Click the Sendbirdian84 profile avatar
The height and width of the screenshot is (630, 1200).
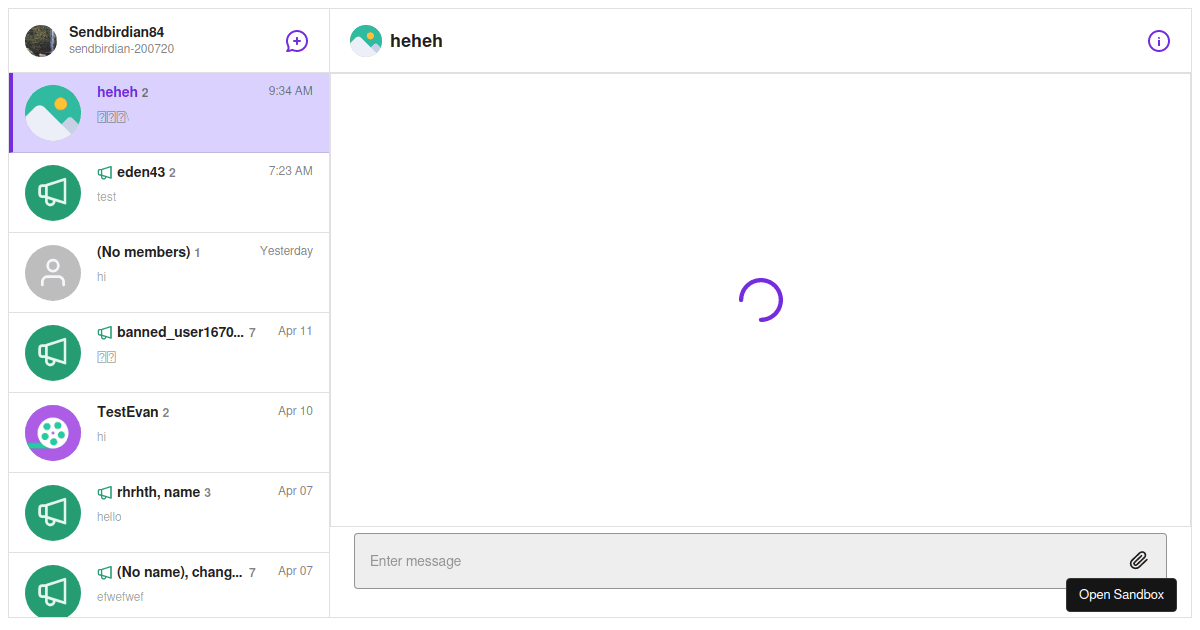click(41, 41)
